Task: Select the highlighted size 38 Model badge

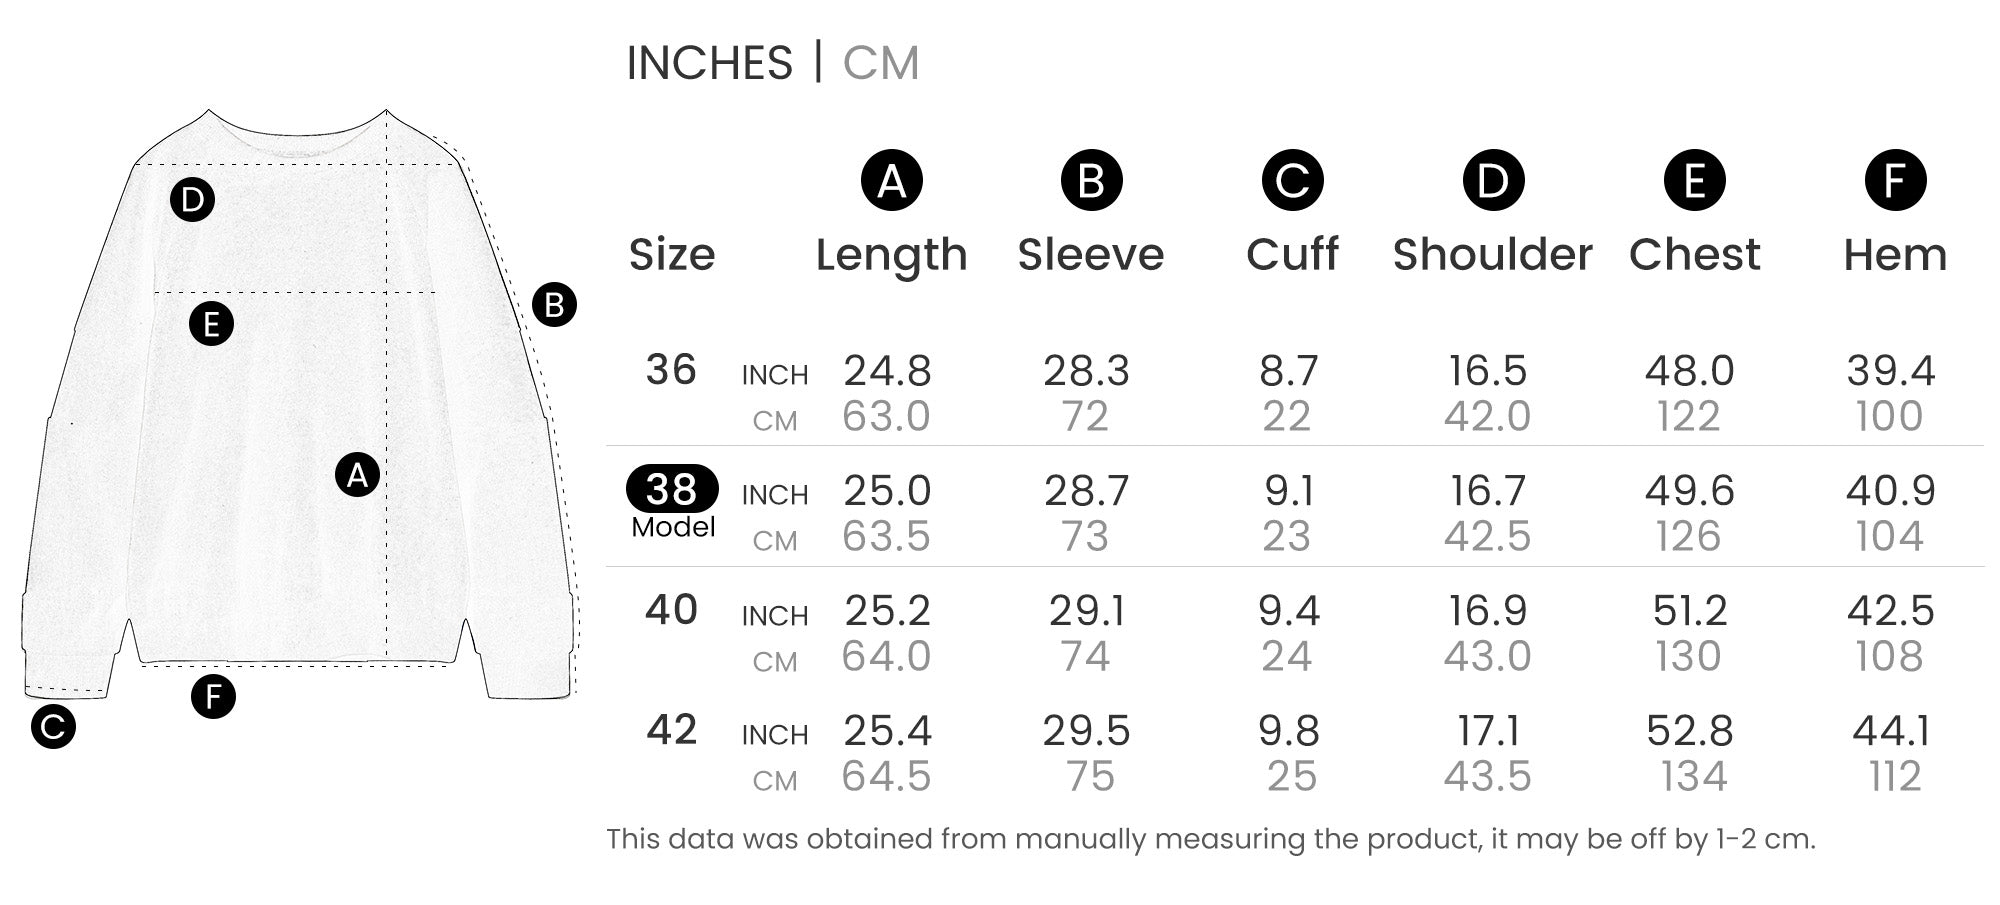Action: [x=672, y=489]
